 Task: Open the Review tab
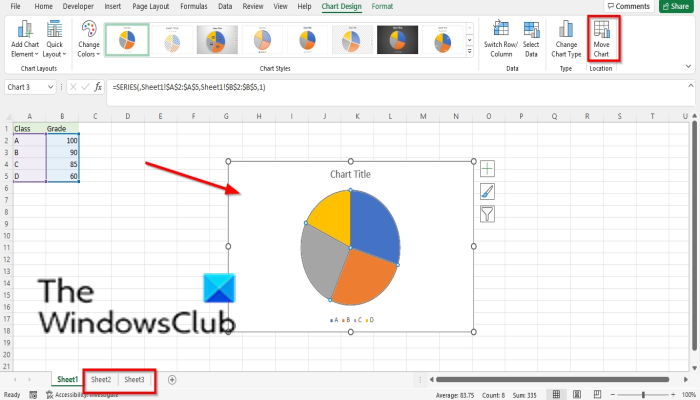[x=253, y=6]
